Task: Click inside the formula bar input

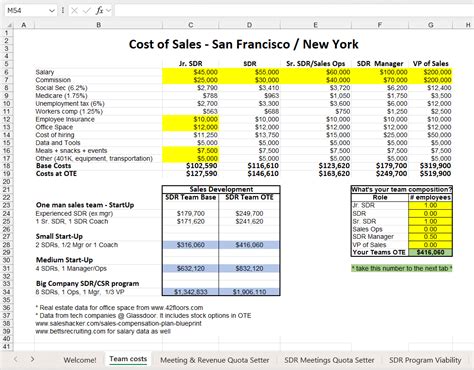Action: point(293,11)
